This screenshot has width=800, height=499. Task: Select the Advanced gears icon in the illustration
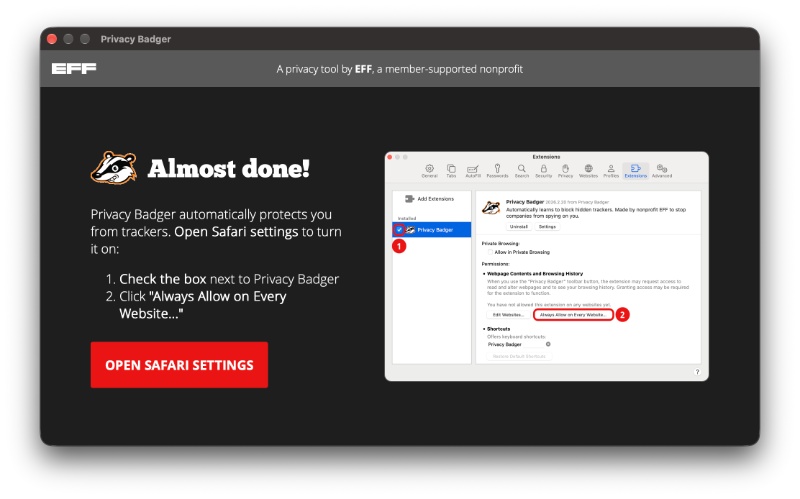tap(662, 170)
